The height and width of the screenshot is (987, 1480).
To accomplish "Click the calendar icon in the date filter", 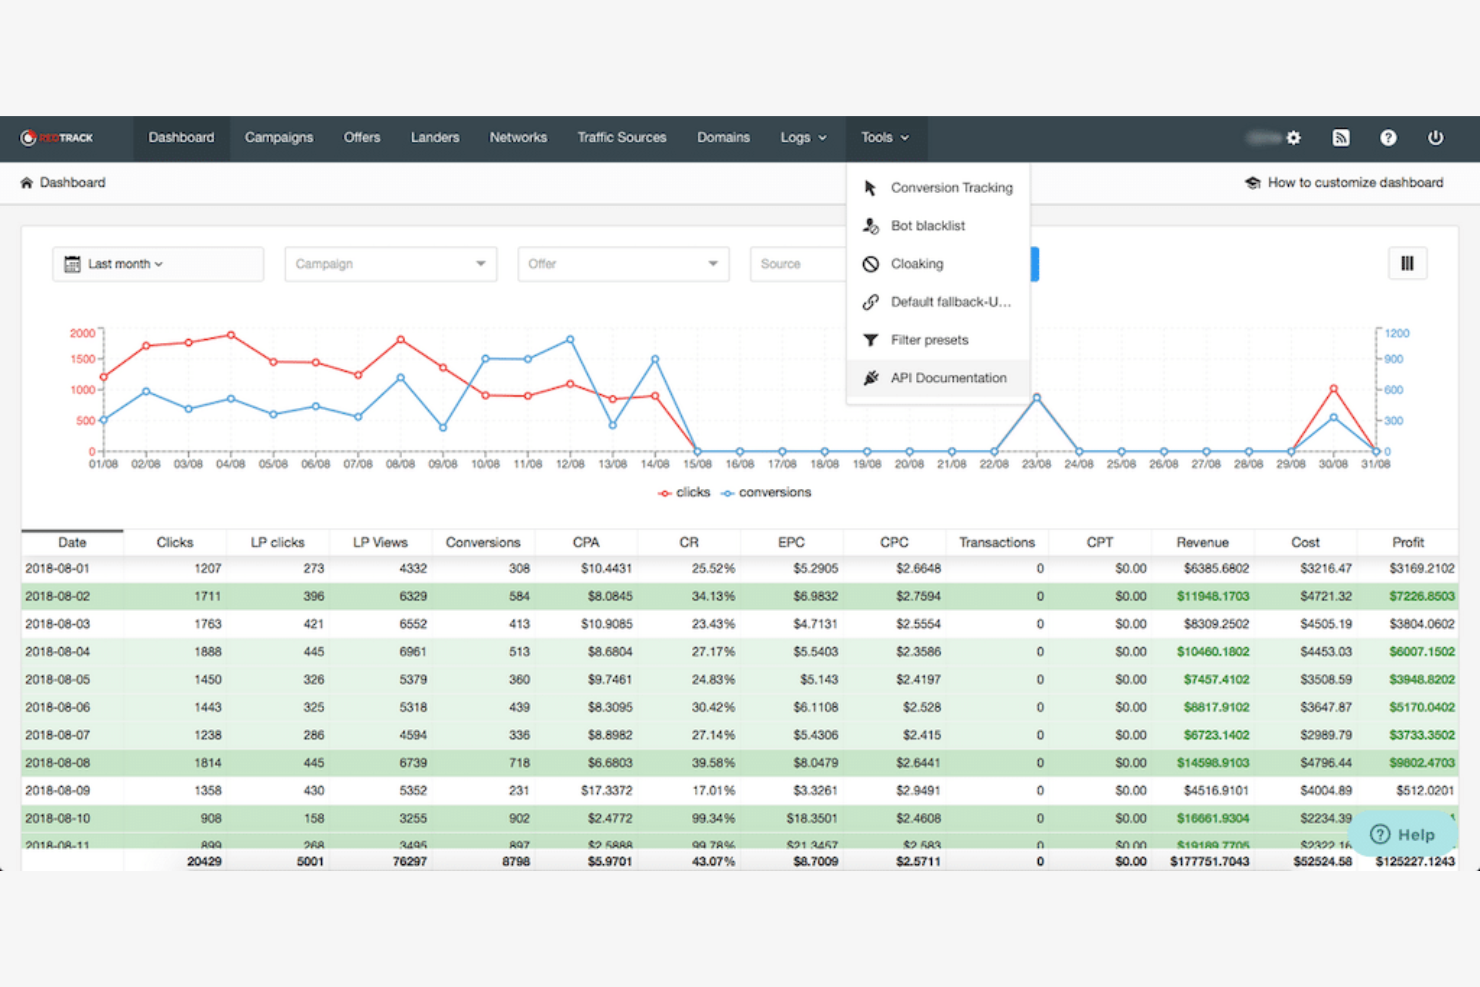I will [72, 263].
